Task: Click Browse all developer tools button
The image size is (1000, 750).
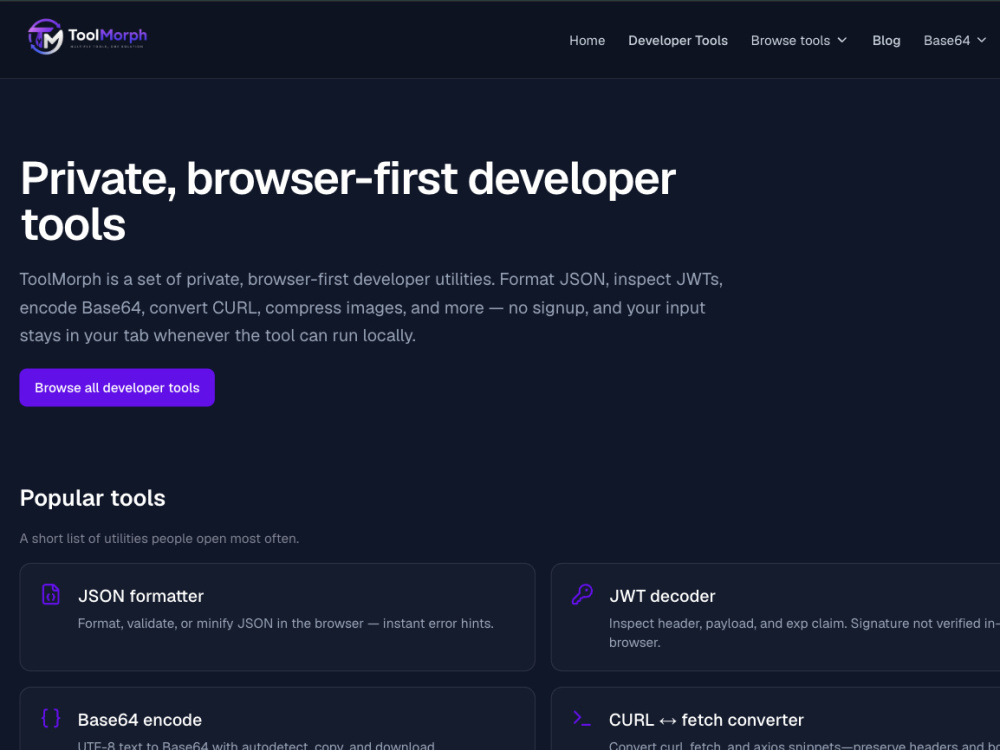Action: (117, 387)
